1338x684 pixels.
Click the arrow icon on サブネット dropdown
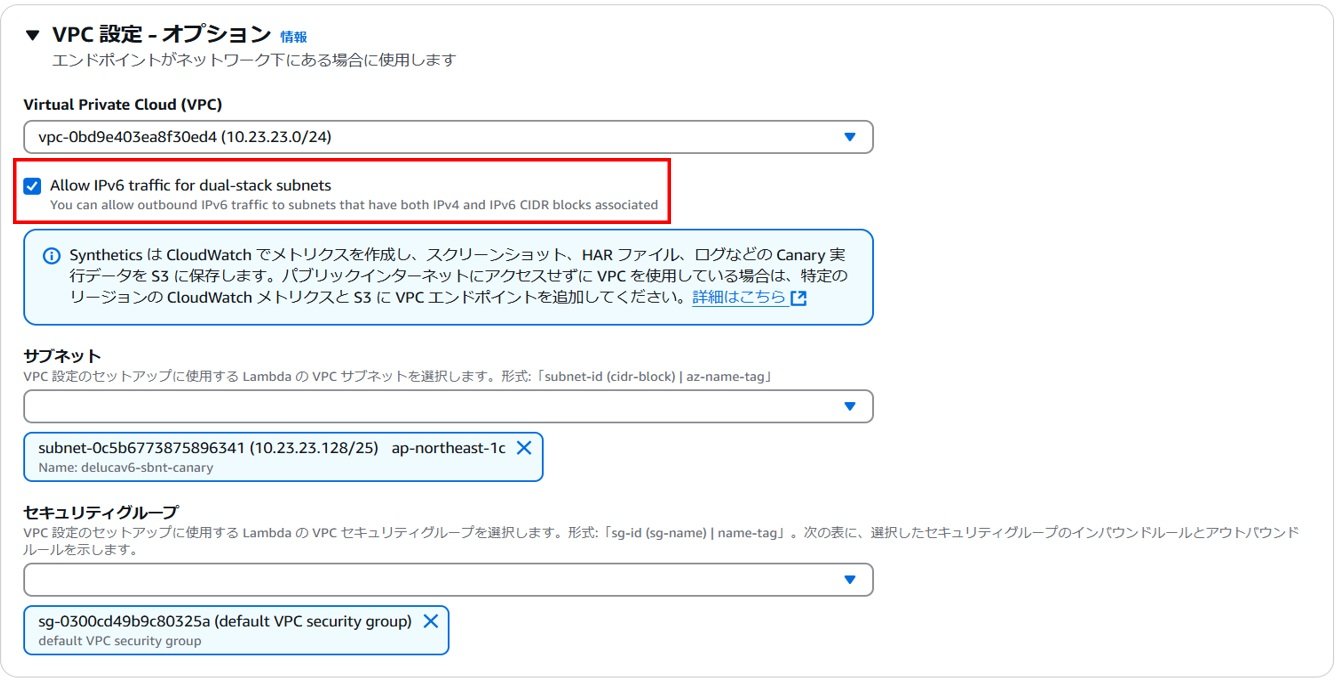coord(849,406)
